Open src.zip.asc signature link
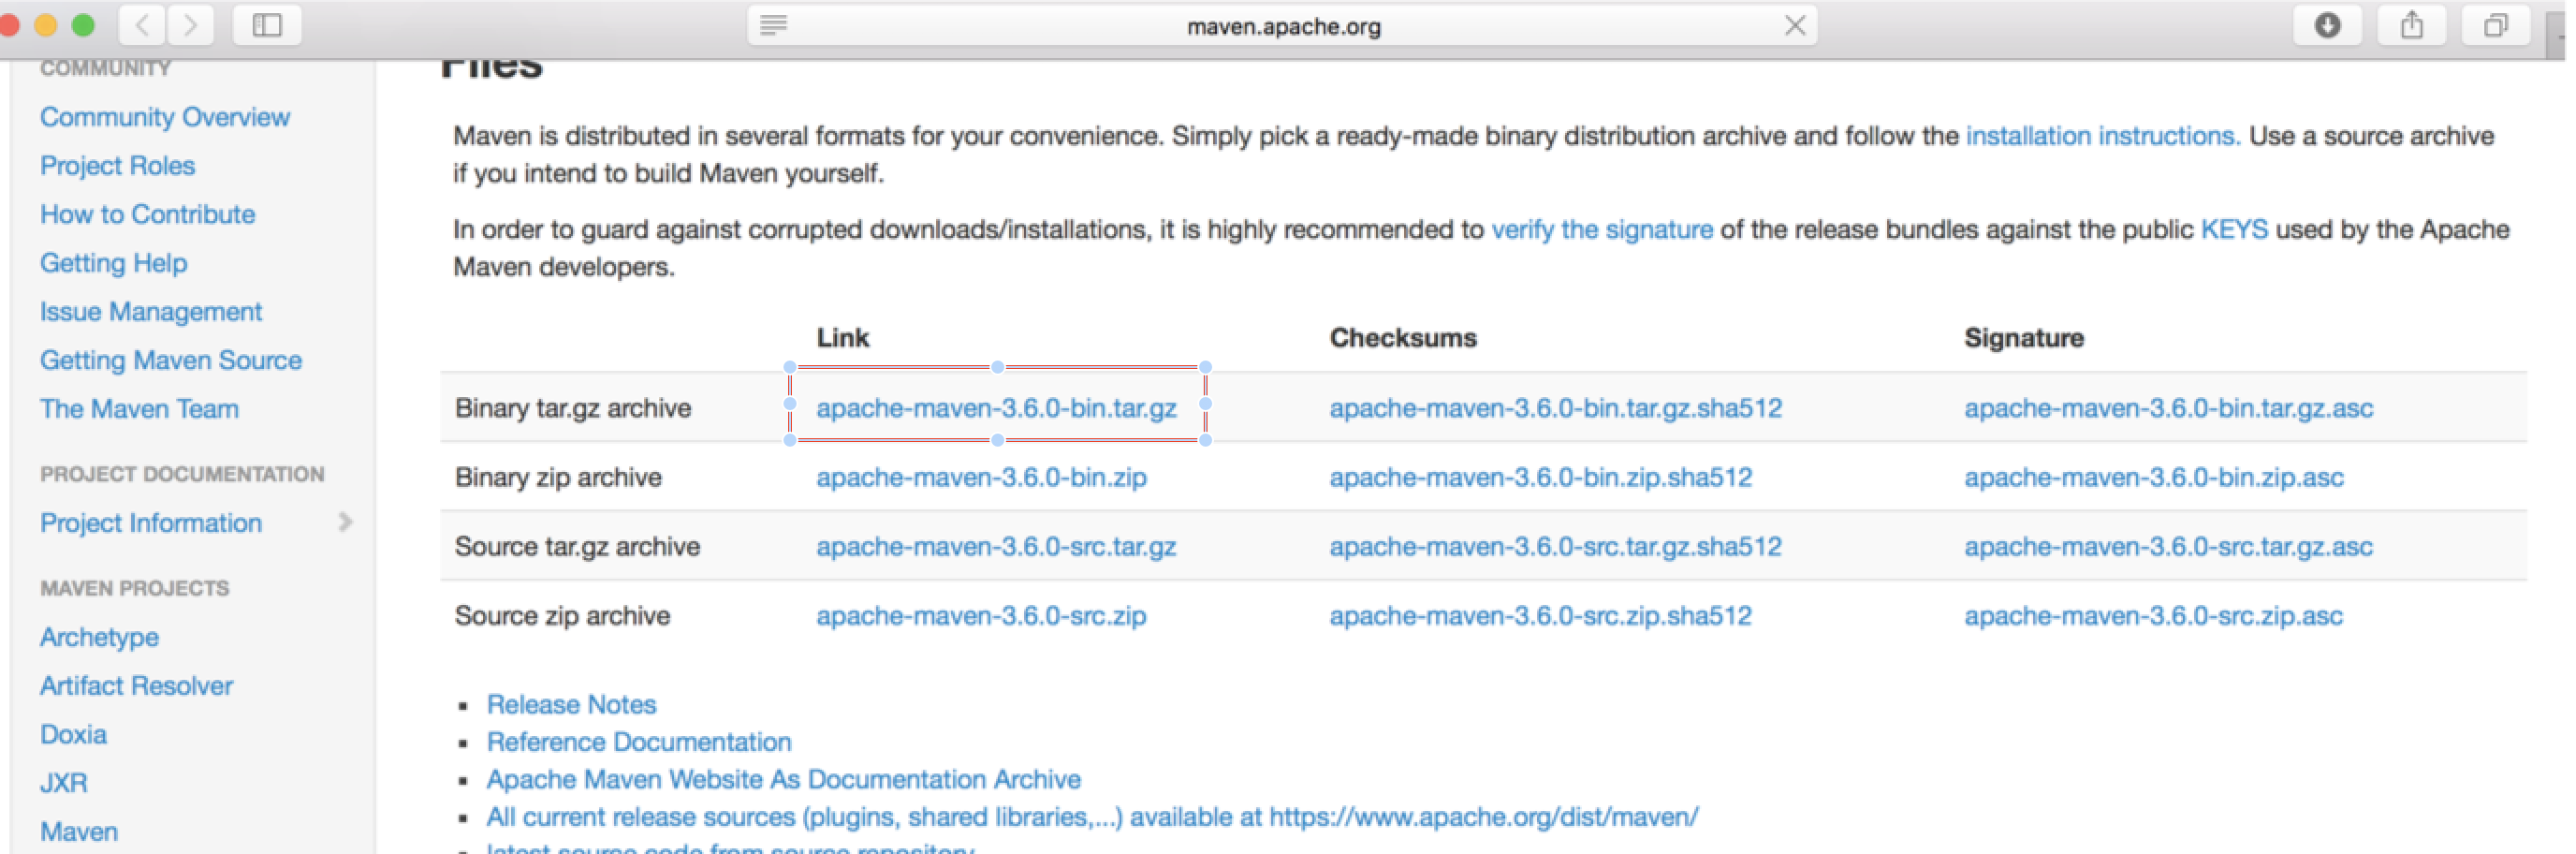Screen dimensions: 2576x854 [x=2154, y=616]
